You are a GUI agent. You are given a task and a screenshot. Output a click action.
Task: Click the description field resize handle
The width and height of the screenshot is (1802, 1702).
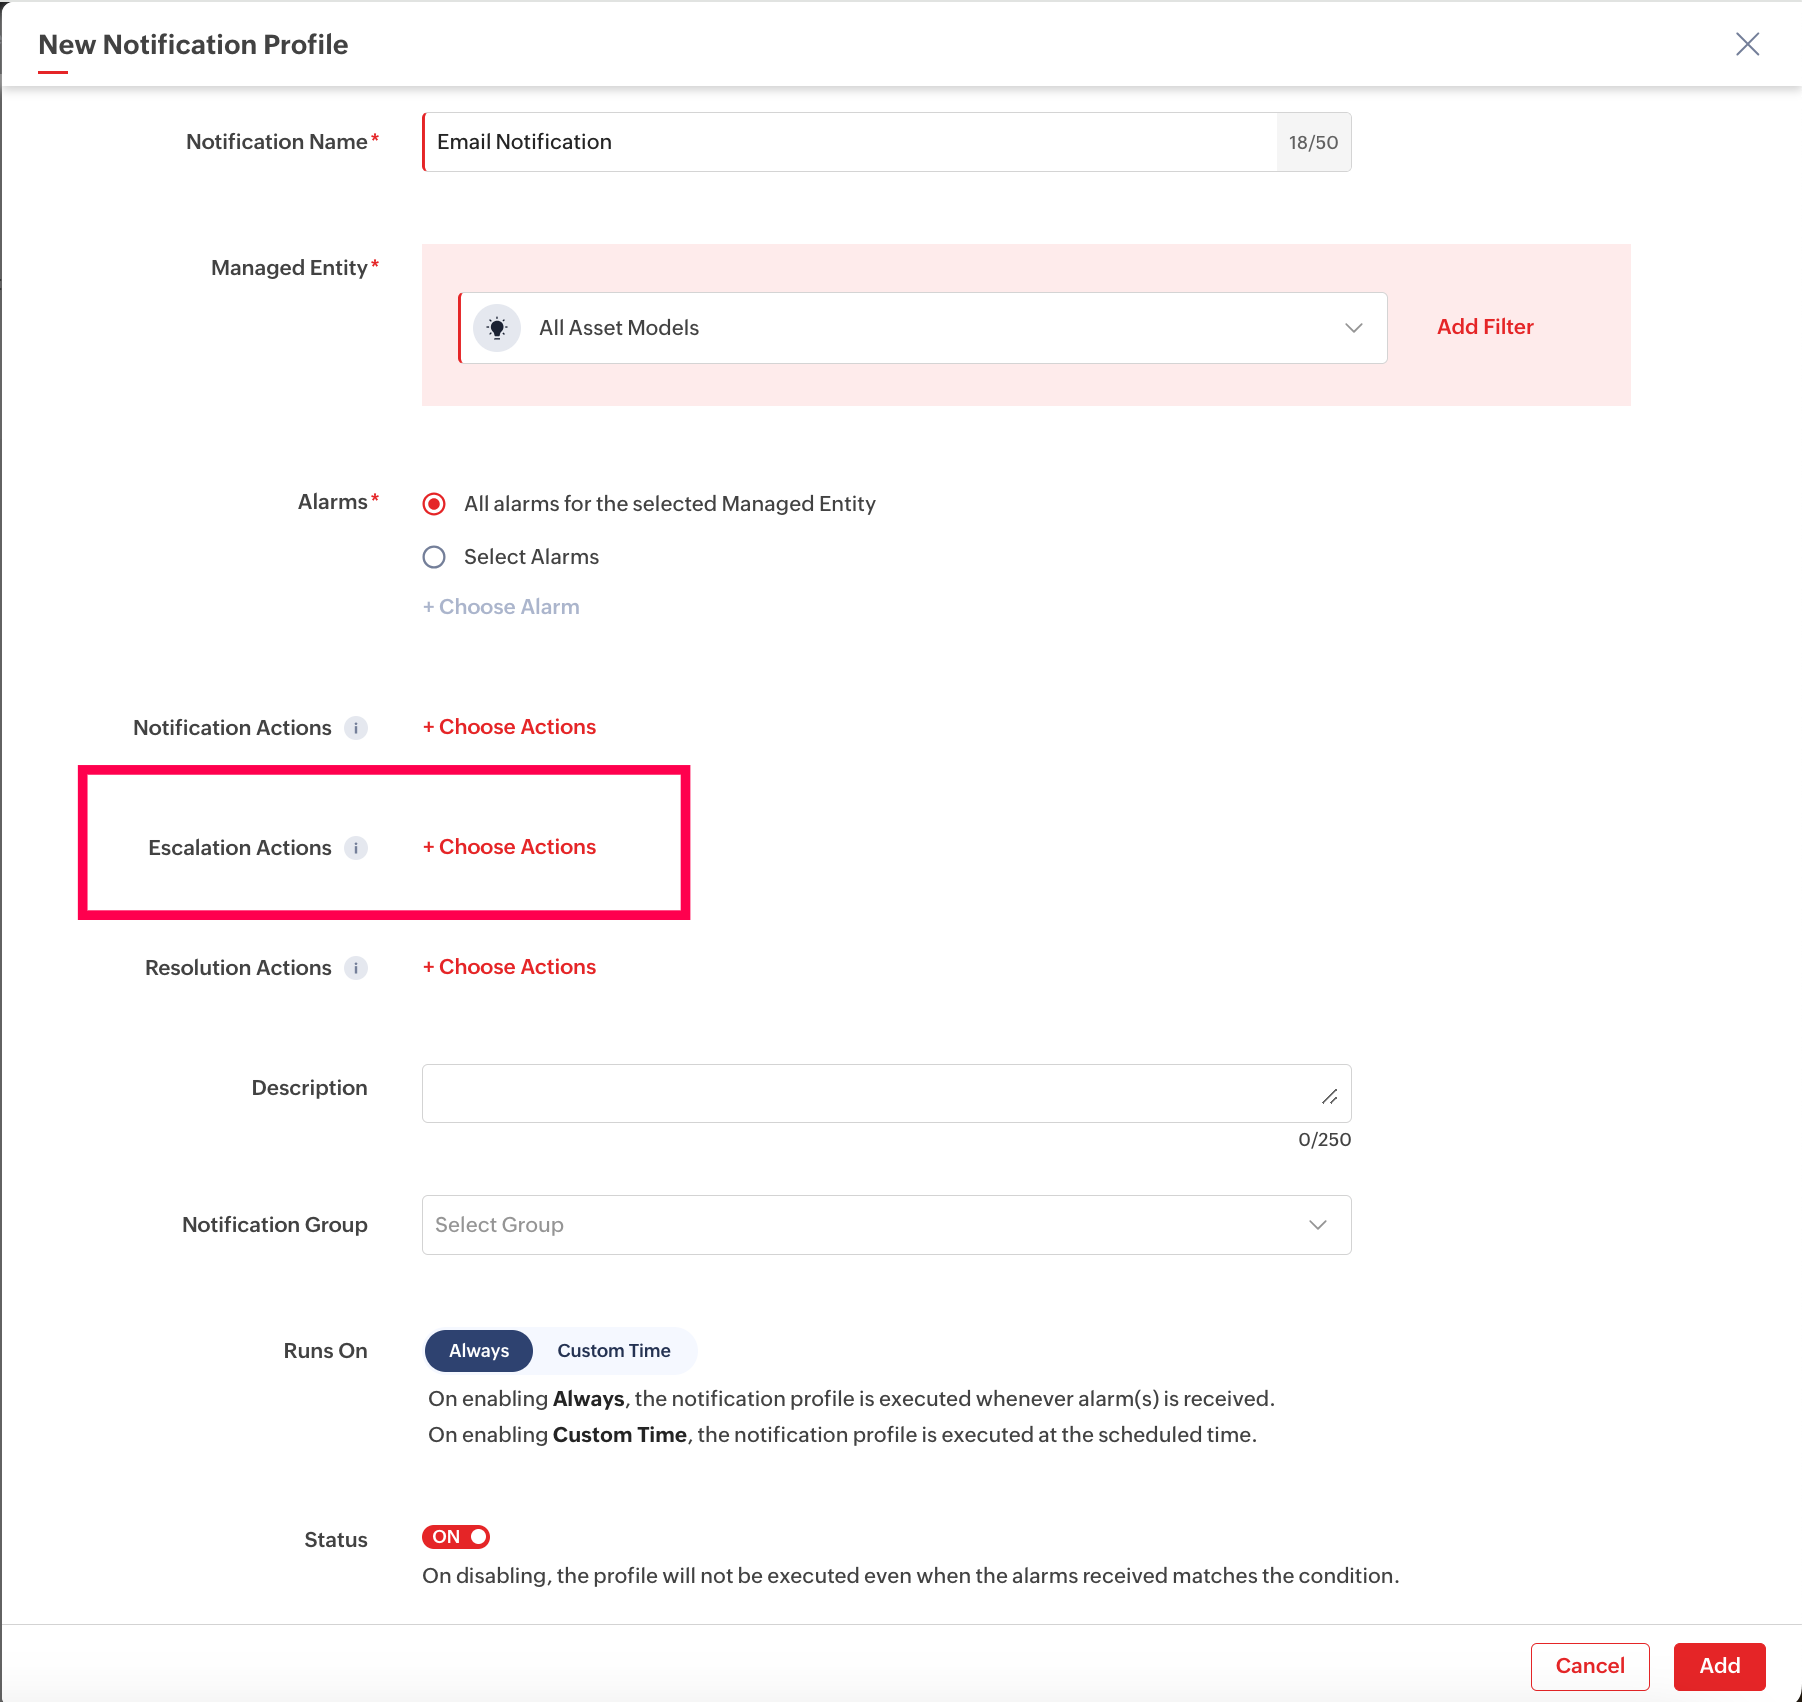[x=1330, y=1097]
